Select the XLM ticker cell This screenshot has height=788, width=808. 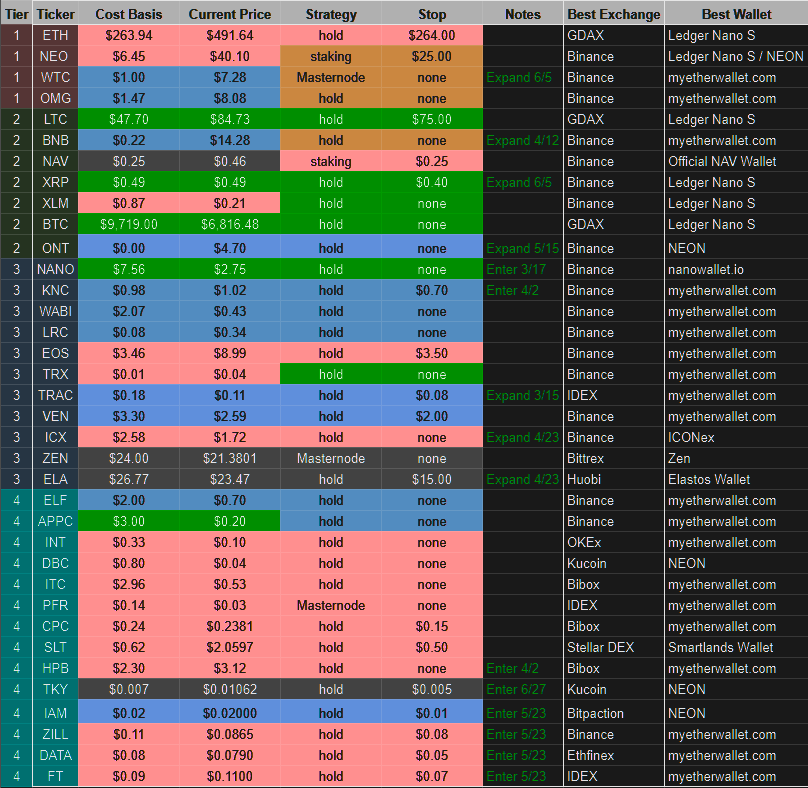[x=55, y=204]
